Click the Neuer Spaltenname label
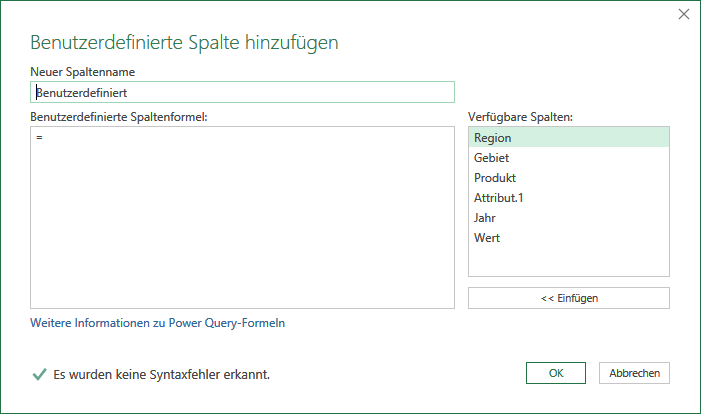 [x=82, y=72]
